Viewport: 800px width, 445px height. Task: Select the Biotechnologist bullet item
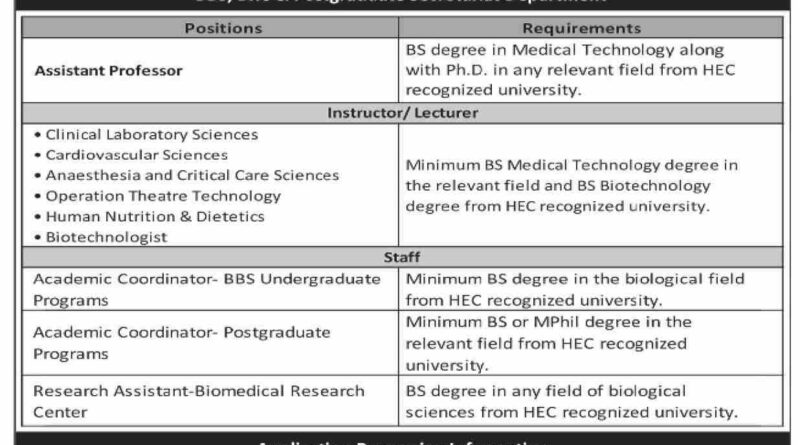coord(106,237)
